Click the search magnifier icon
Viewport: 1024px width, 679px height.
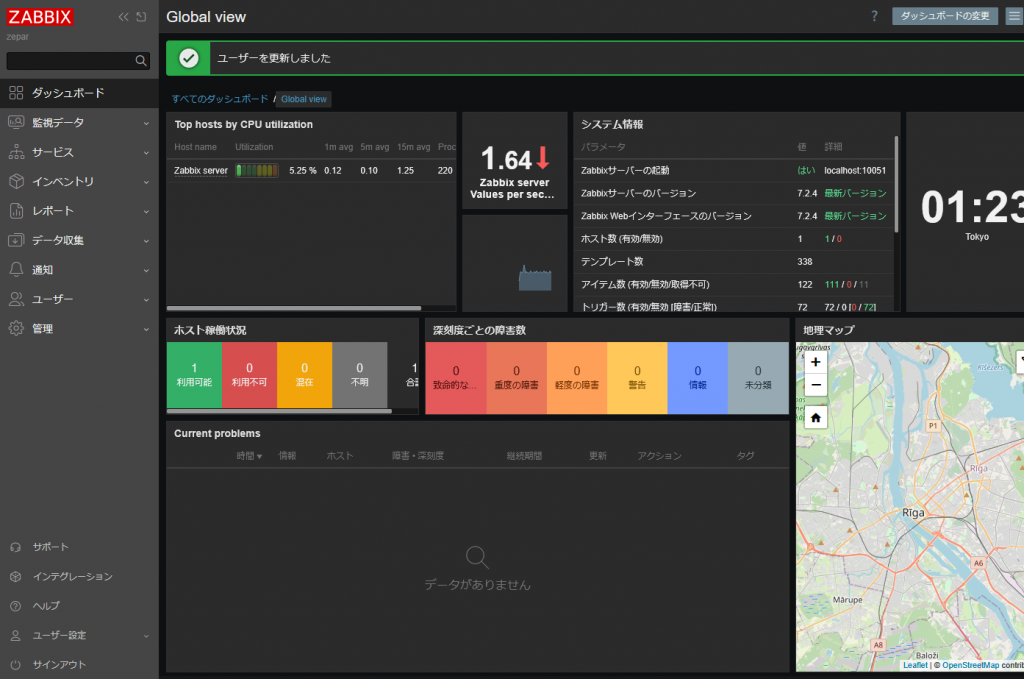point(140,61)
